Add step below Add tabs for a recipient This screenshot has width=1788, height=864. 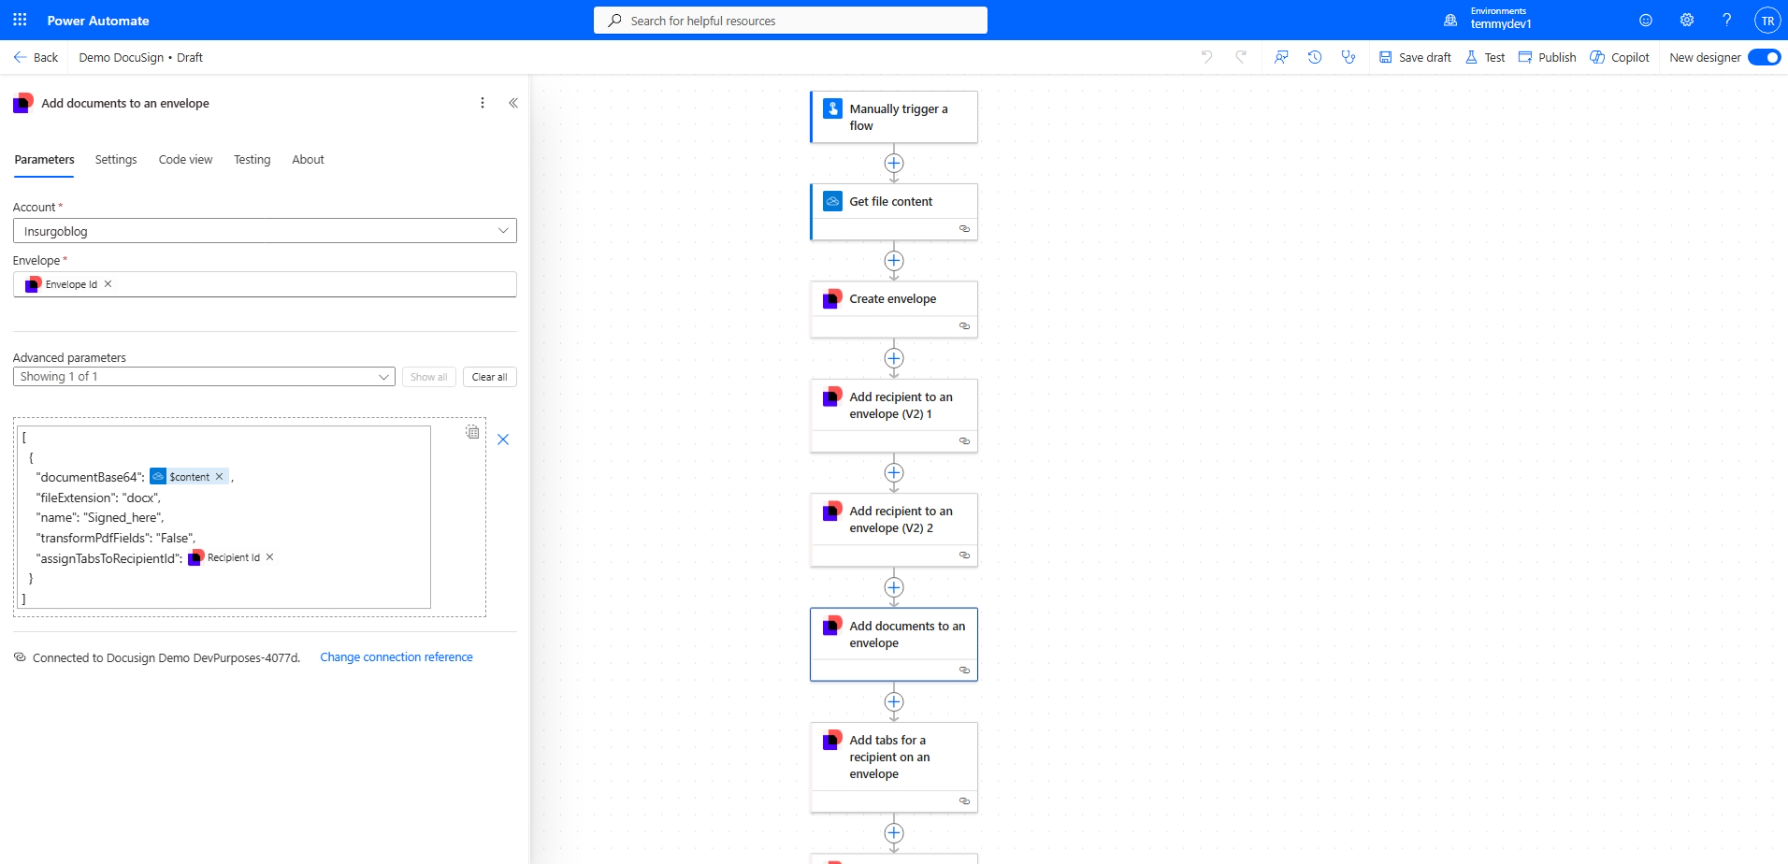894,833
